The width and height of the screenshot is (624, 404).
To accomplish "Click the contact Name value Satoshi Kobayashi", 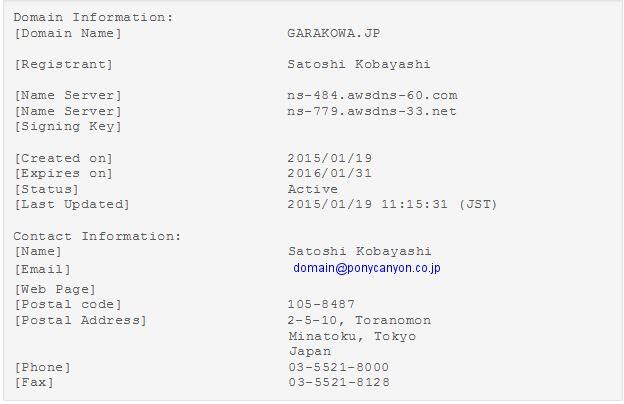I will pos(359,251).
